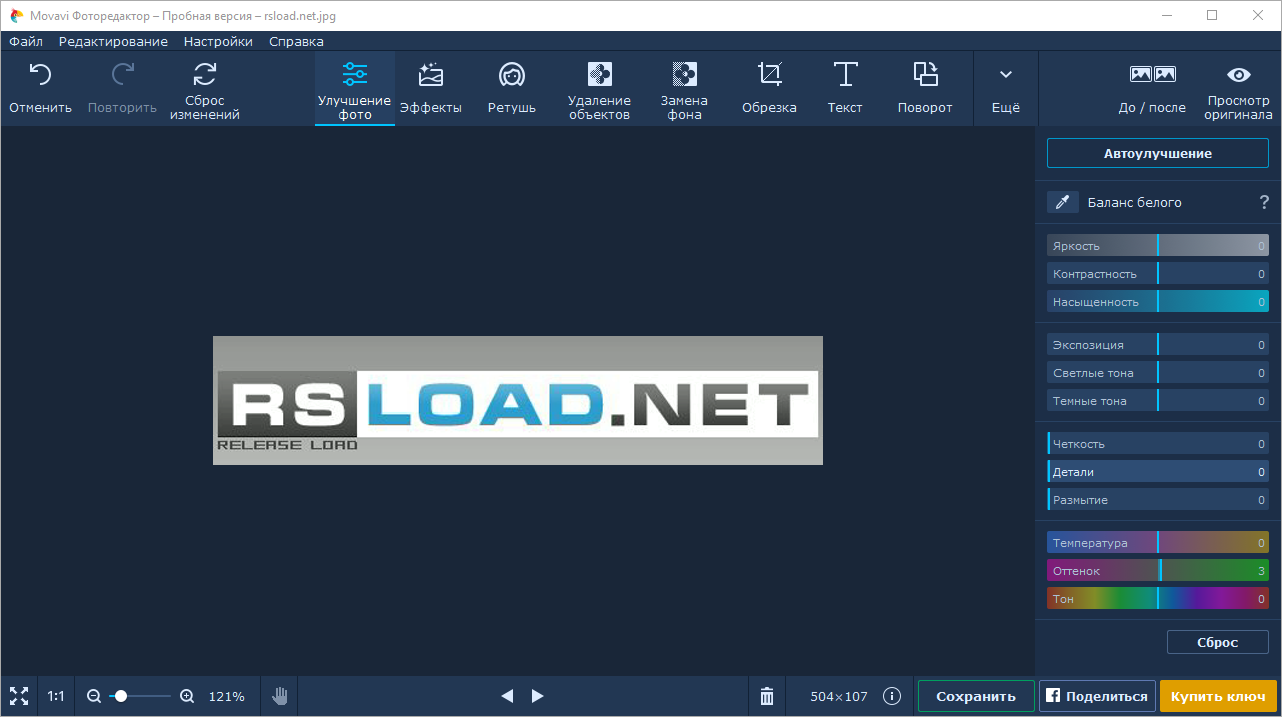Screen dimensions: 1282x717
Task: Expand the Ещё tools dropdown
Action: pos(1006,88)
